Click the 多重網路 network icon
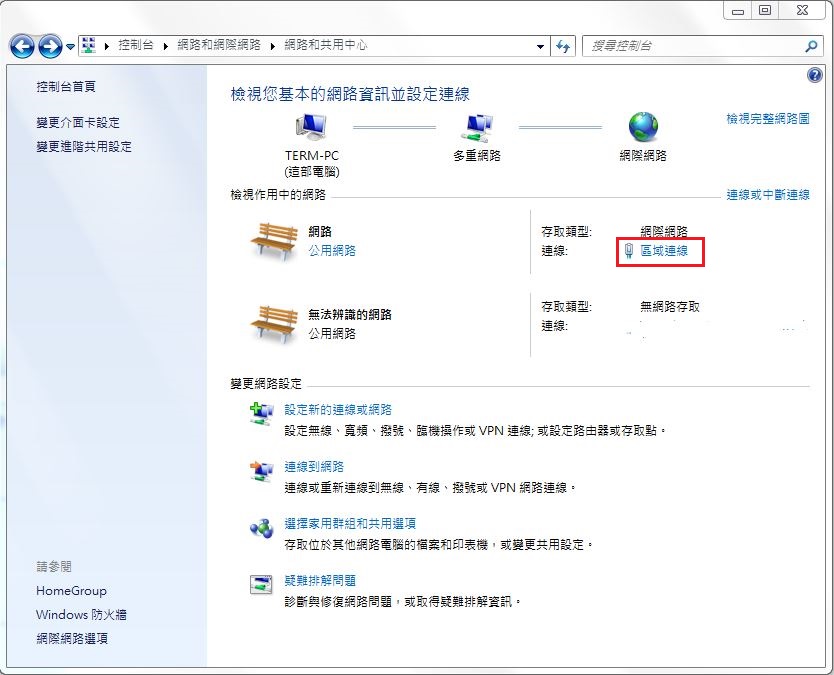 pyautogui.click(x=476, y=127)
